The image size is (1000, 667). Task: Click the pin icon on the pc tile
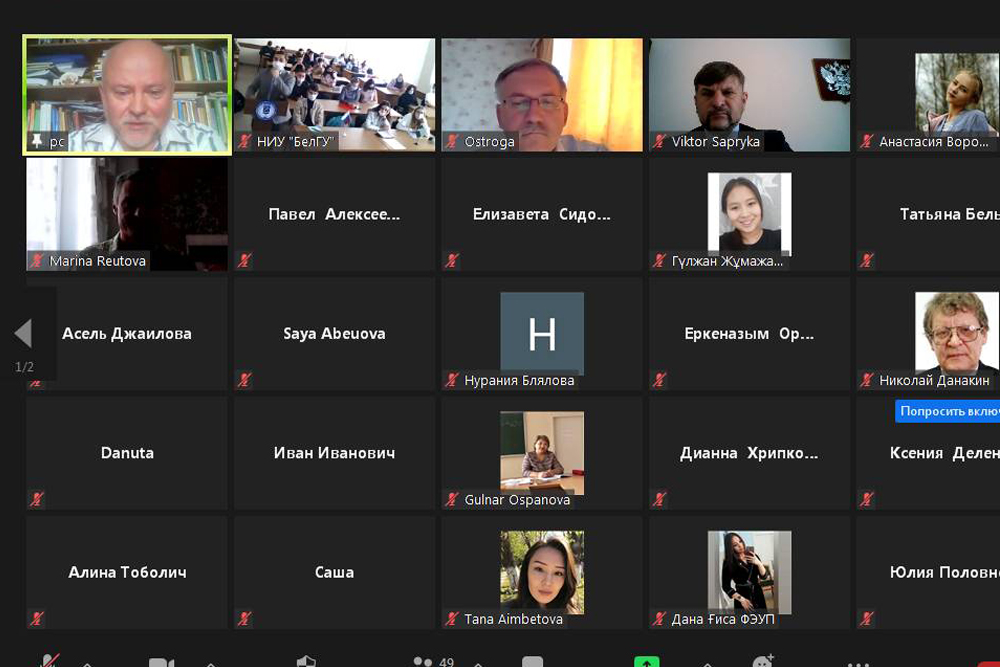pos(35,142)
